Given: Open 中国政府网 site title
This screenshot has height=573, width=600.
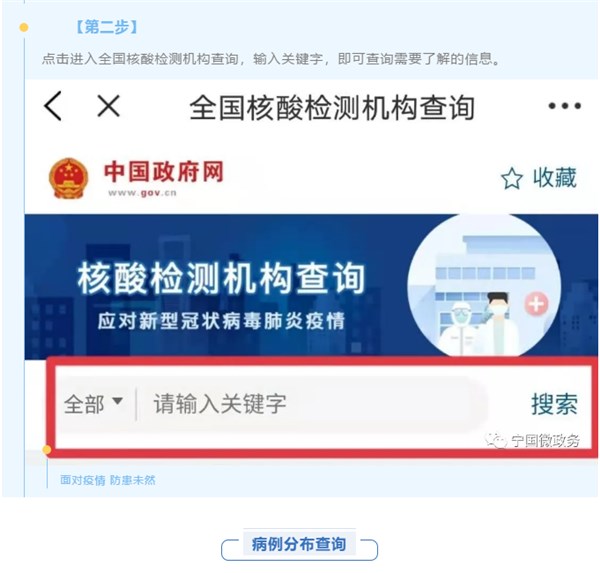Looking at the screenshot, I should click(164, 172).
